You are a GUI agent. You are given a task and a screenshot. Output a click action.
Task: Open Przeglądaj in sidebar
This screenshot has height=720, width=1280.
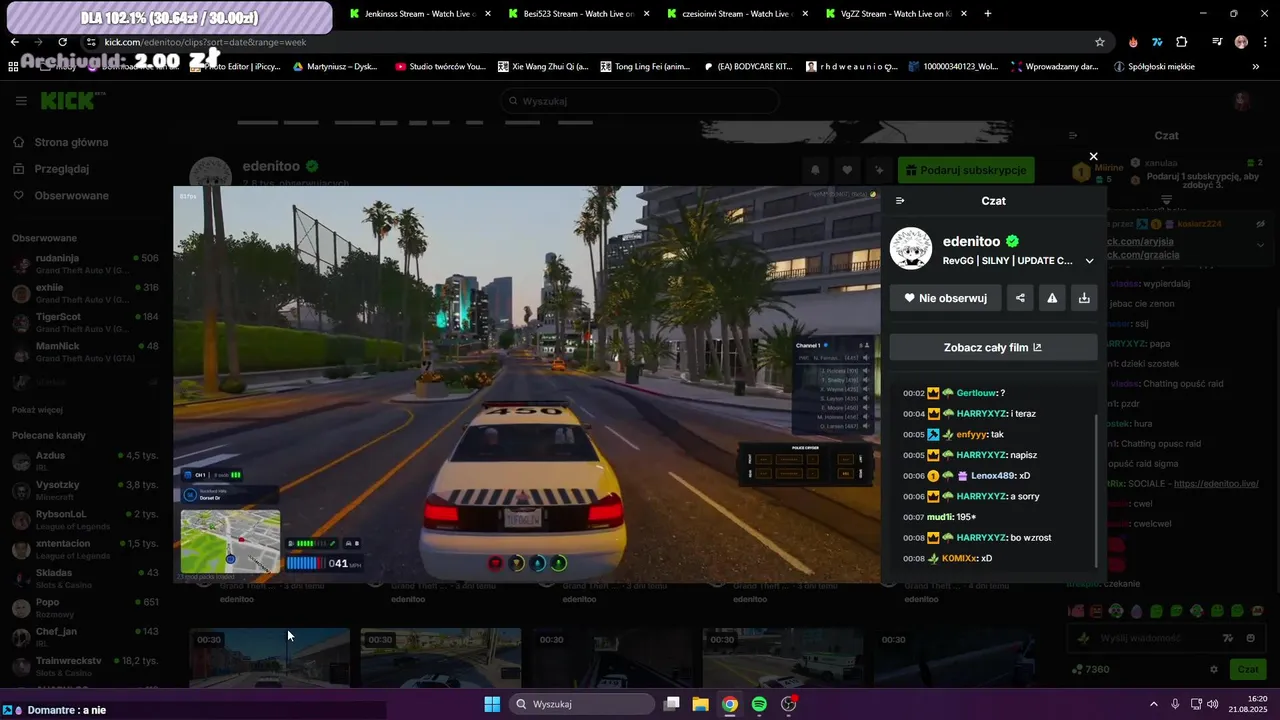(x=62, y=169)
